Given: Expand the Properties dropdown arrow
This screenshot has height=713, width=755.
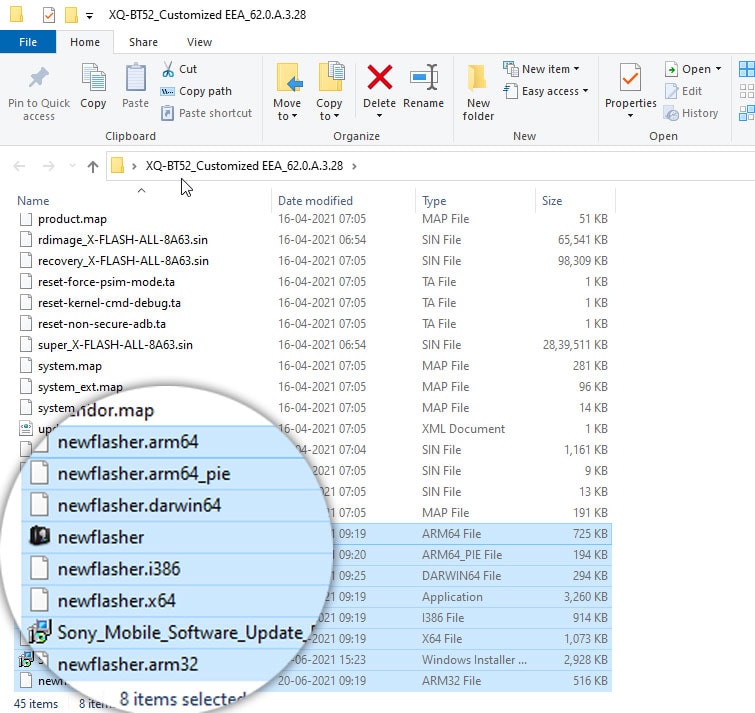Looking at the screenshot, I should pos(630,116).
